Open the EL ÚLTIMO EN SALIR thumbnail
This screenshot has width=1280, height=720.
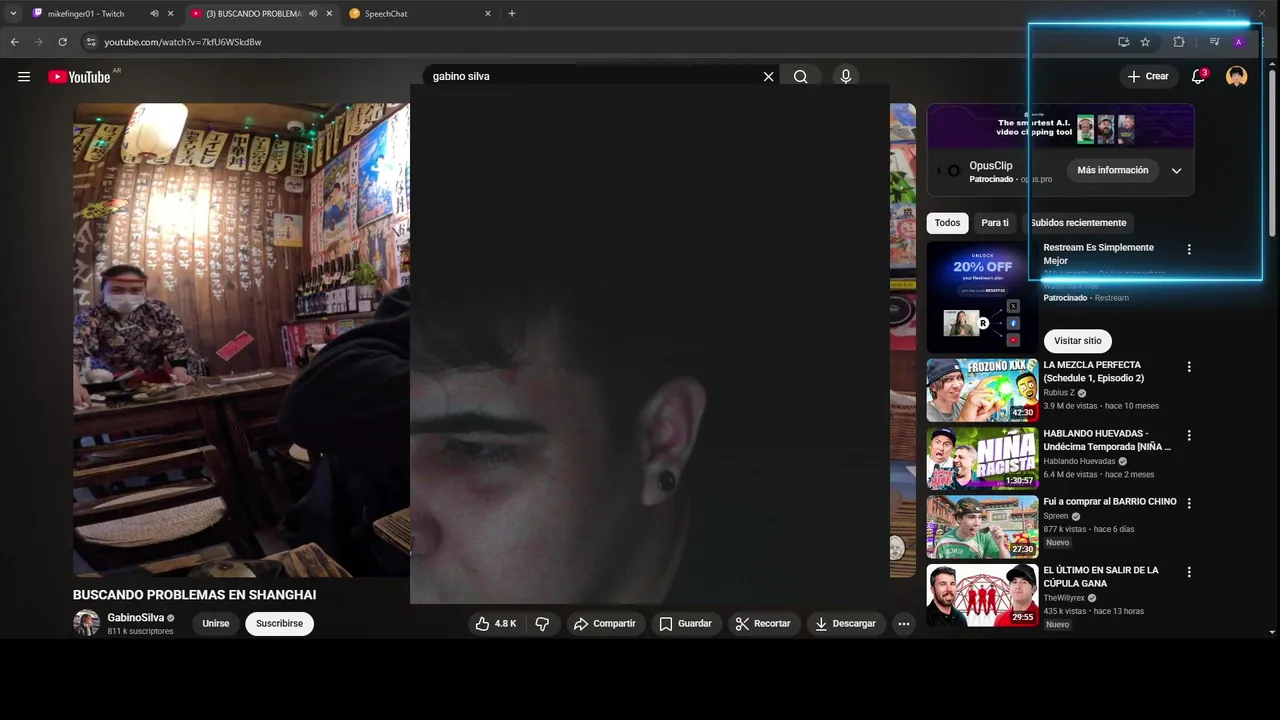(x=982, y=595)
